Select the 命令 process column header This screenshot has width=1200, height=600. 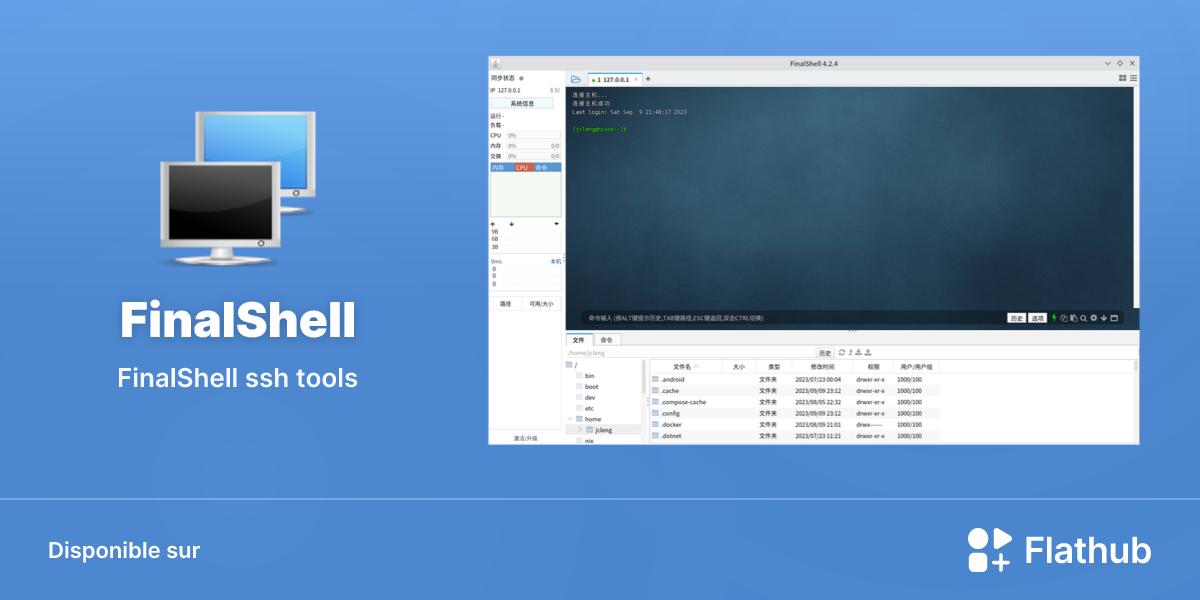[x=548, y=167]
